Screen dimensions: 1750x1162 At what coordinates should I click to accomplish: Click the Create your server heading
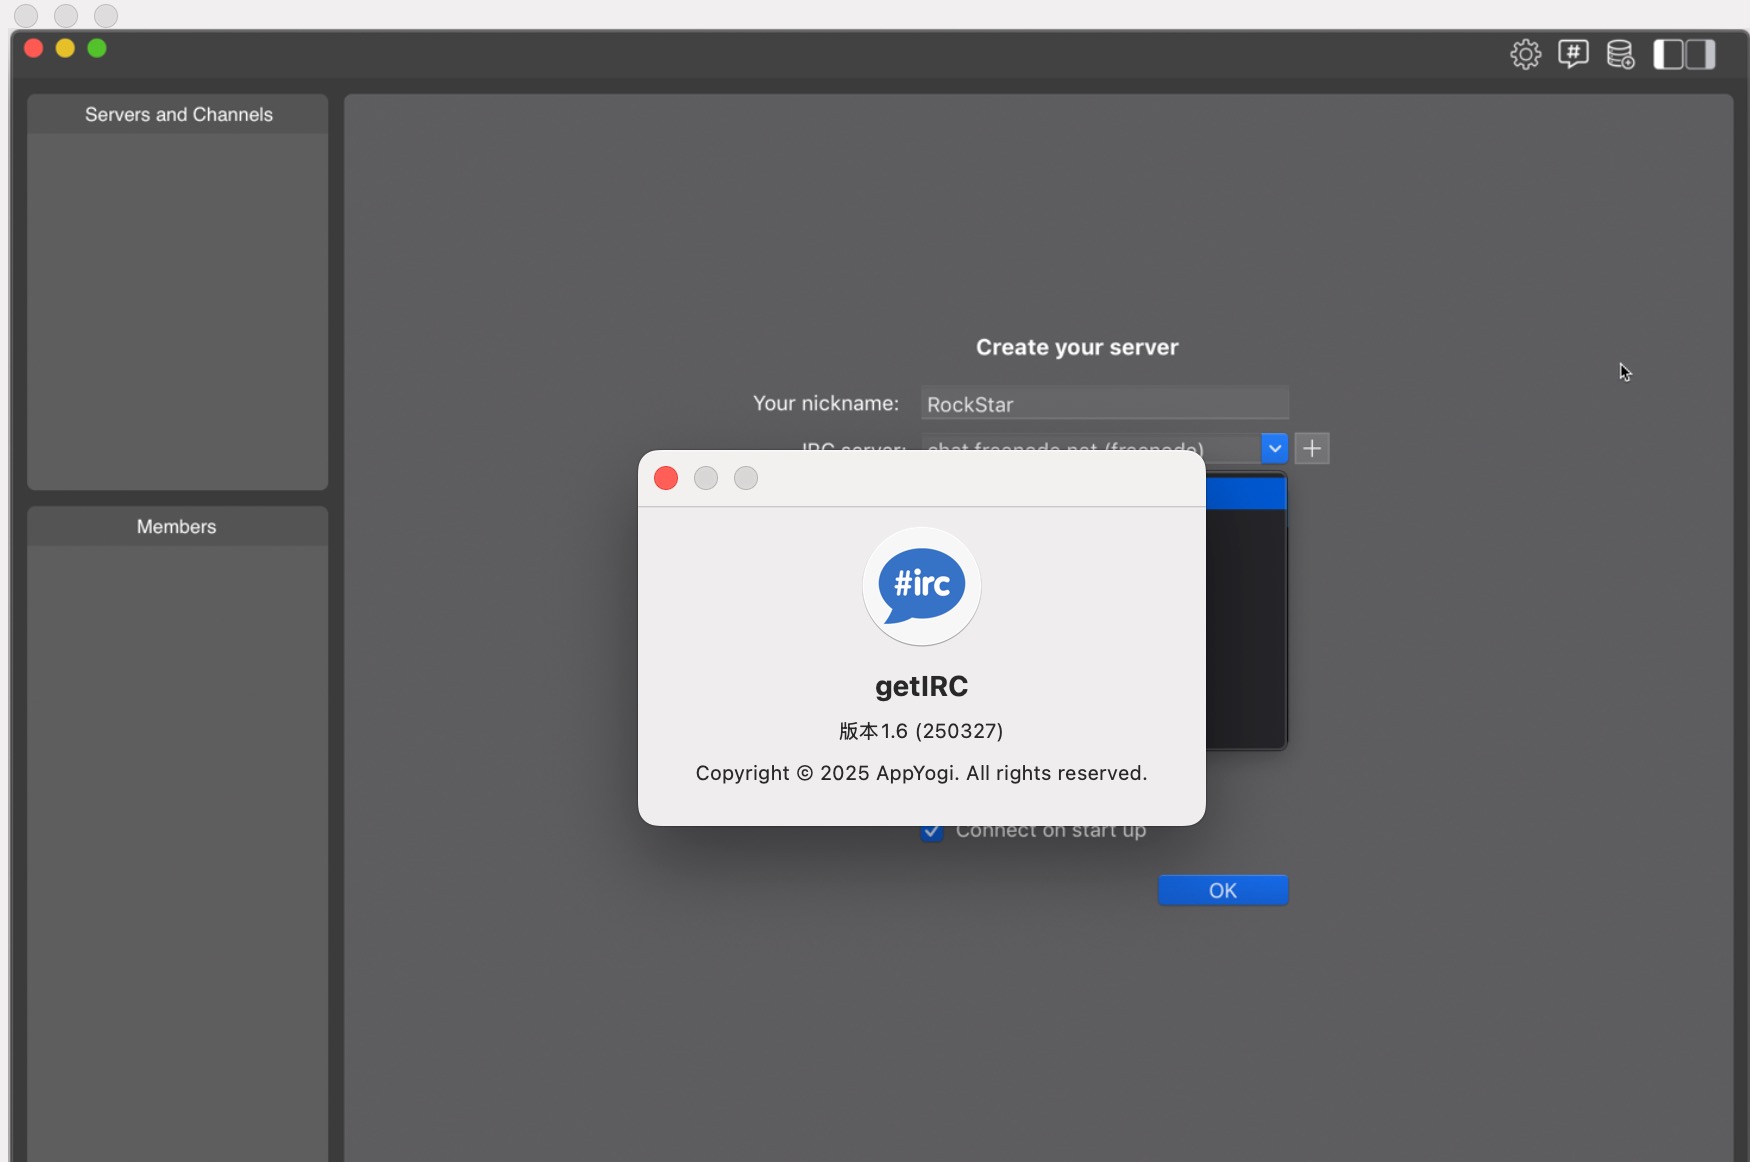pos(1077,347)
